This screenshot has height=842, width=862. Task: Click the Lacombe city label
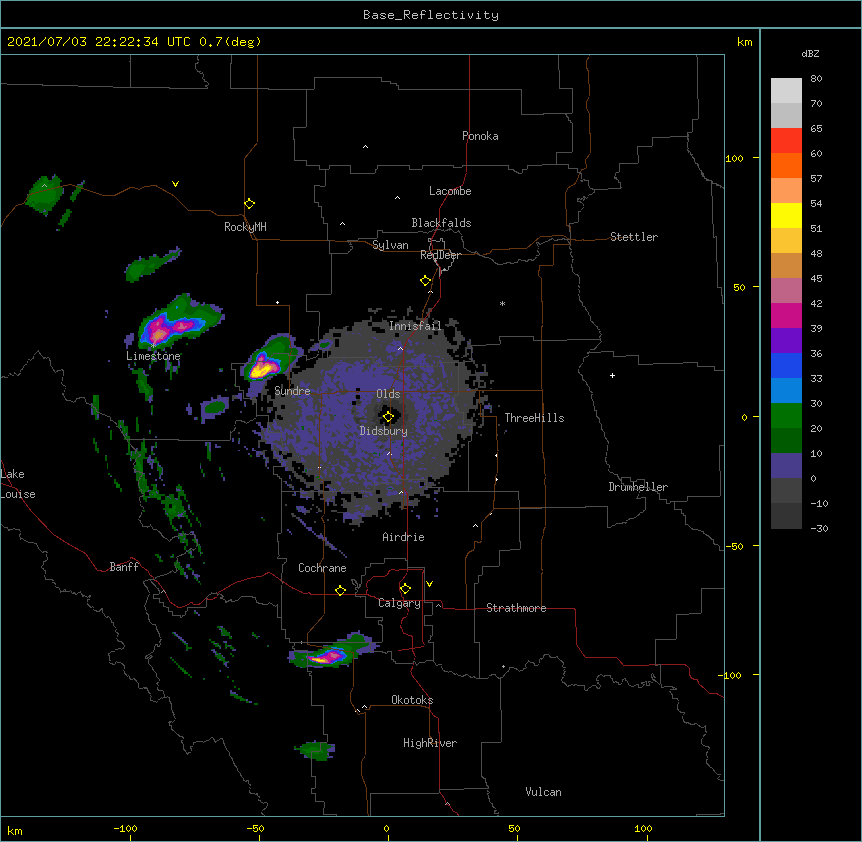(x=450, y=191)
